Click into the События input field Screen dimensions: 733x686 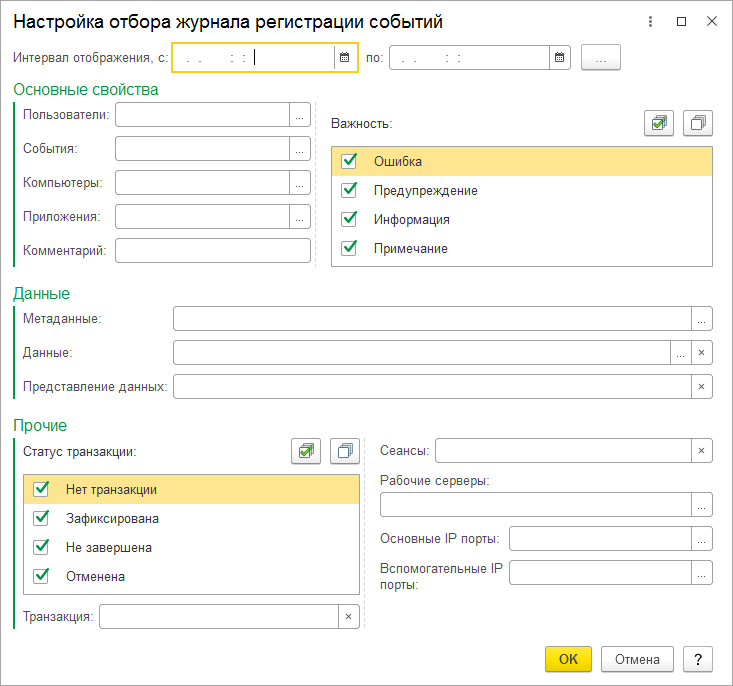click(x=202, y=149)
